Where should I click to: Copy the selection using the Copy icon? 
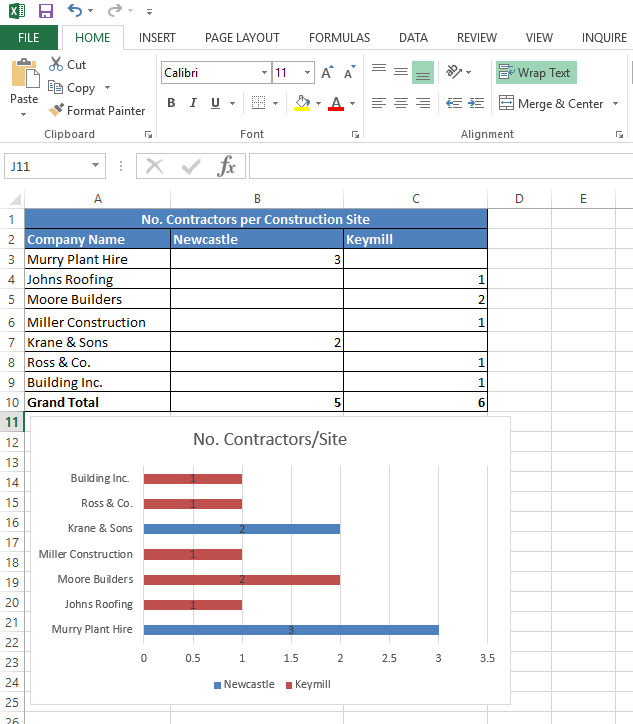coord(55,87)
